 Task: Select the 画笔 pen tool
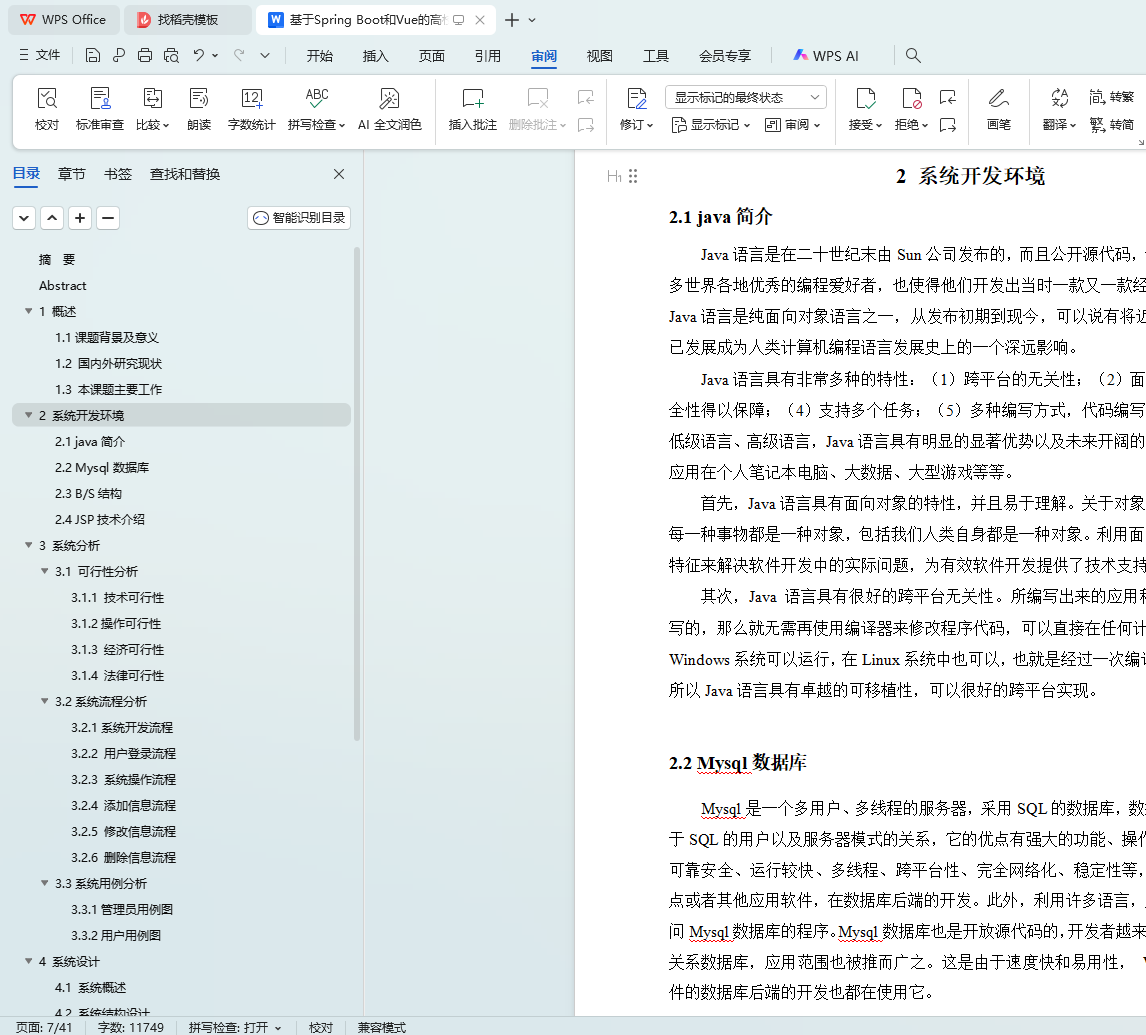tap(998, 108)
